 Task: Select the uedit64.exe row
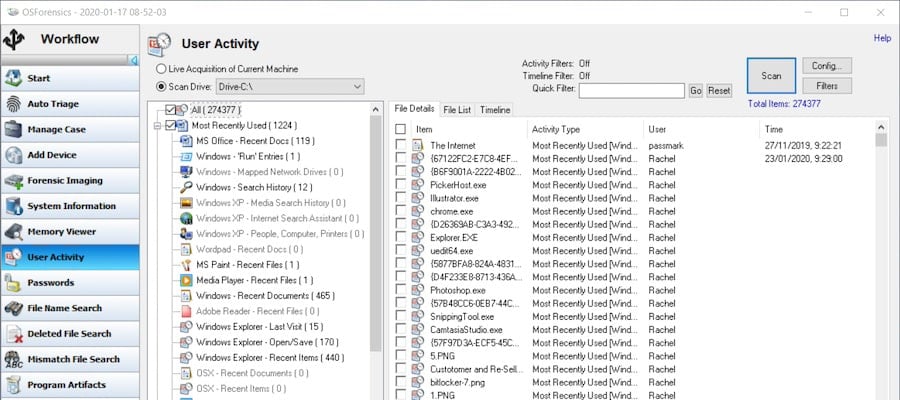(x=634, y=251)
